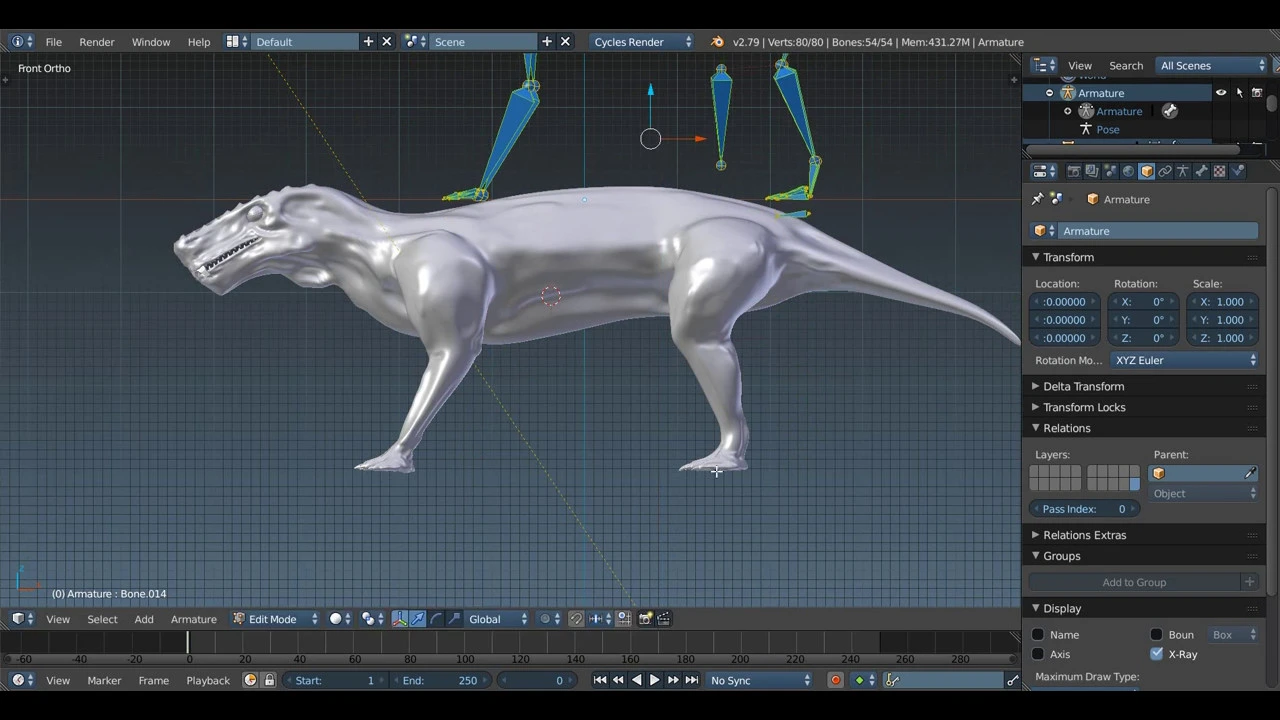Delete the Default screen layout
Image resolution: width=1280 pixels, height=720 pixels.
386,42
